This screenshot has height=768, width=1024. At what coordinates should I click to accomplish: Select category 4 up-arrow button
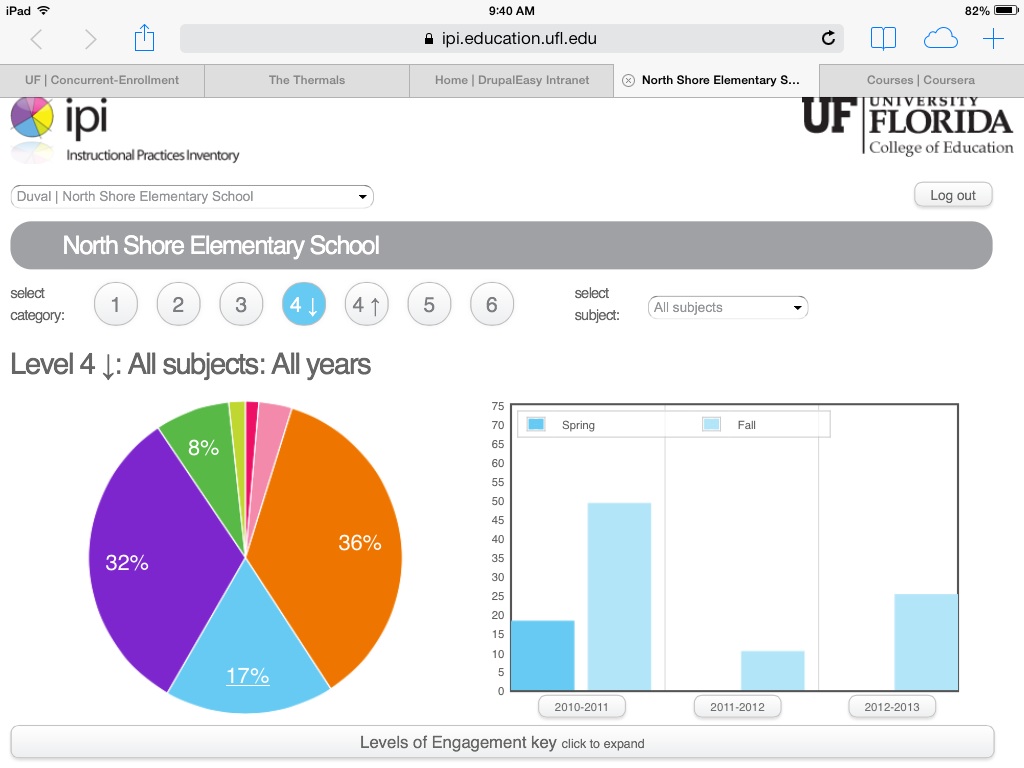[x=367, y=305]
